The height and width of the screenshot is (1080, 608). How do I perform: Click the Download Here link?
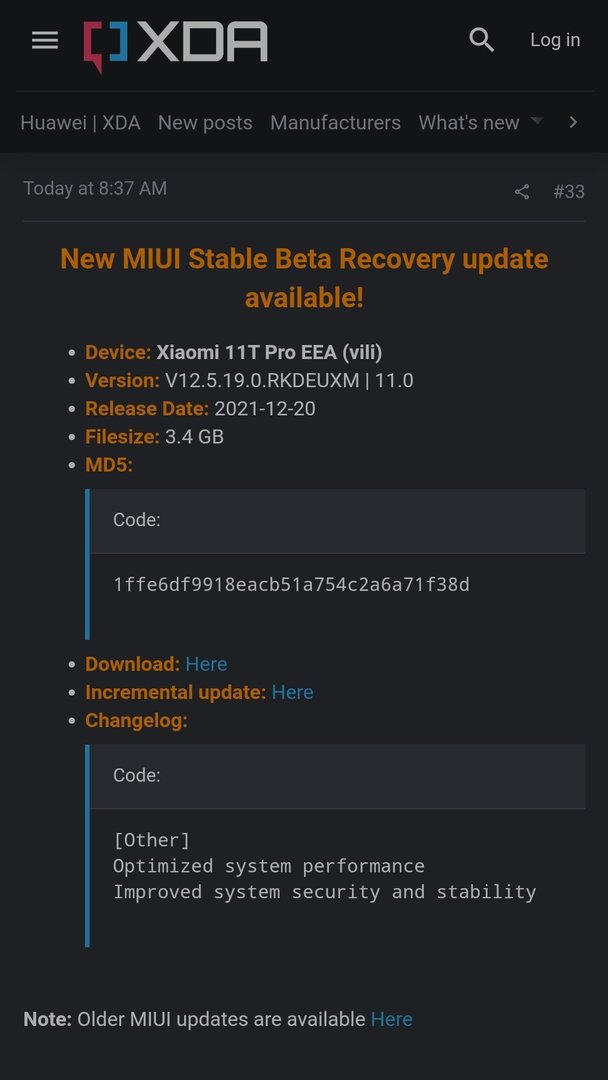pyautogui.click(x=207, y=664)
